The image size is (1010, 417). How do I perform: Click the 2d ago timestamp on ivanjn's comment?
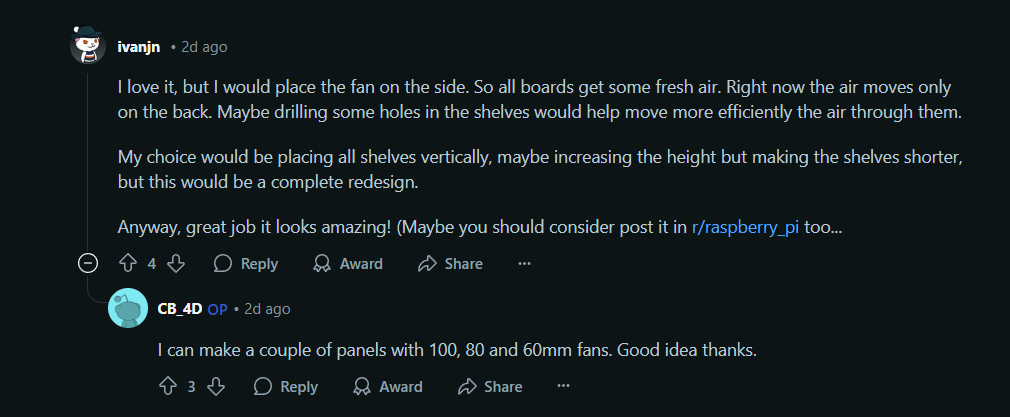tap(204, 47)
